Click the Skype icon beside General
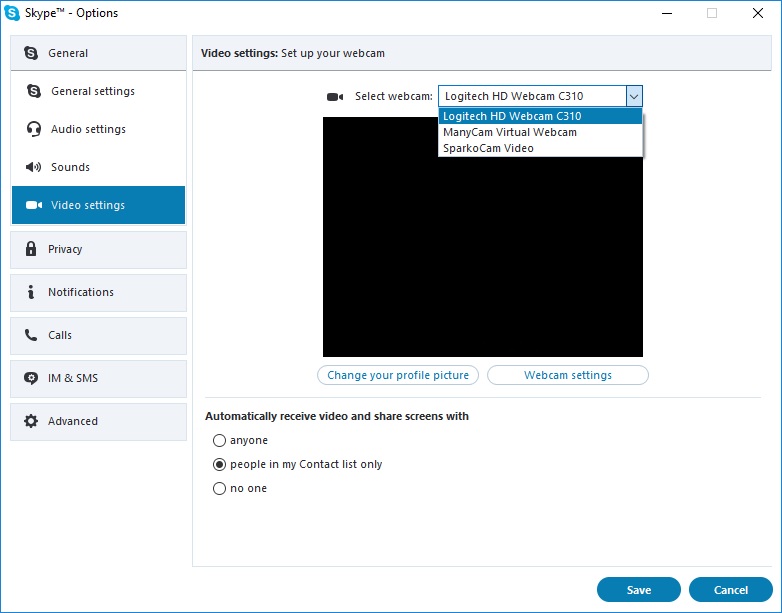782x613 pixels. tap(31, 53)
